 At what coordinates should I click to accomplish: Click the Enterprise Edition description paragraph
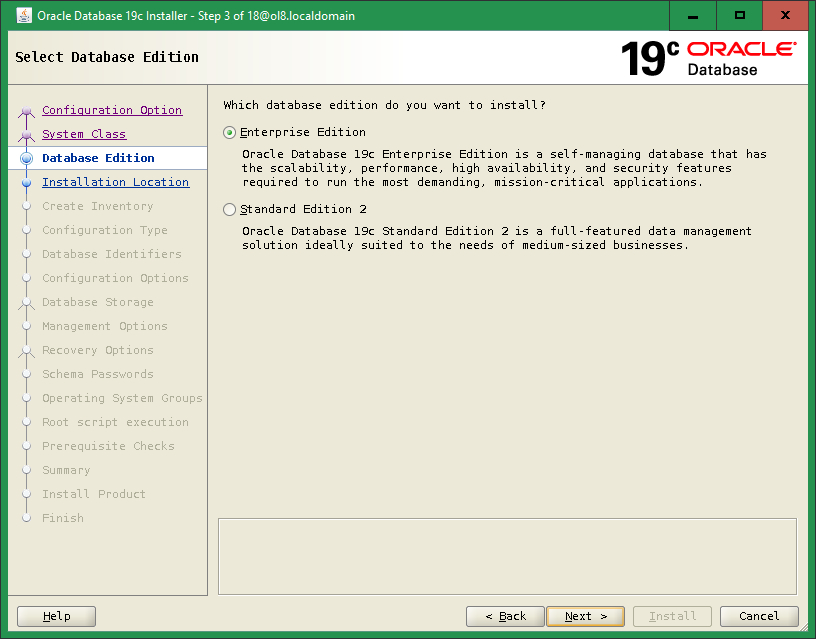504,168
